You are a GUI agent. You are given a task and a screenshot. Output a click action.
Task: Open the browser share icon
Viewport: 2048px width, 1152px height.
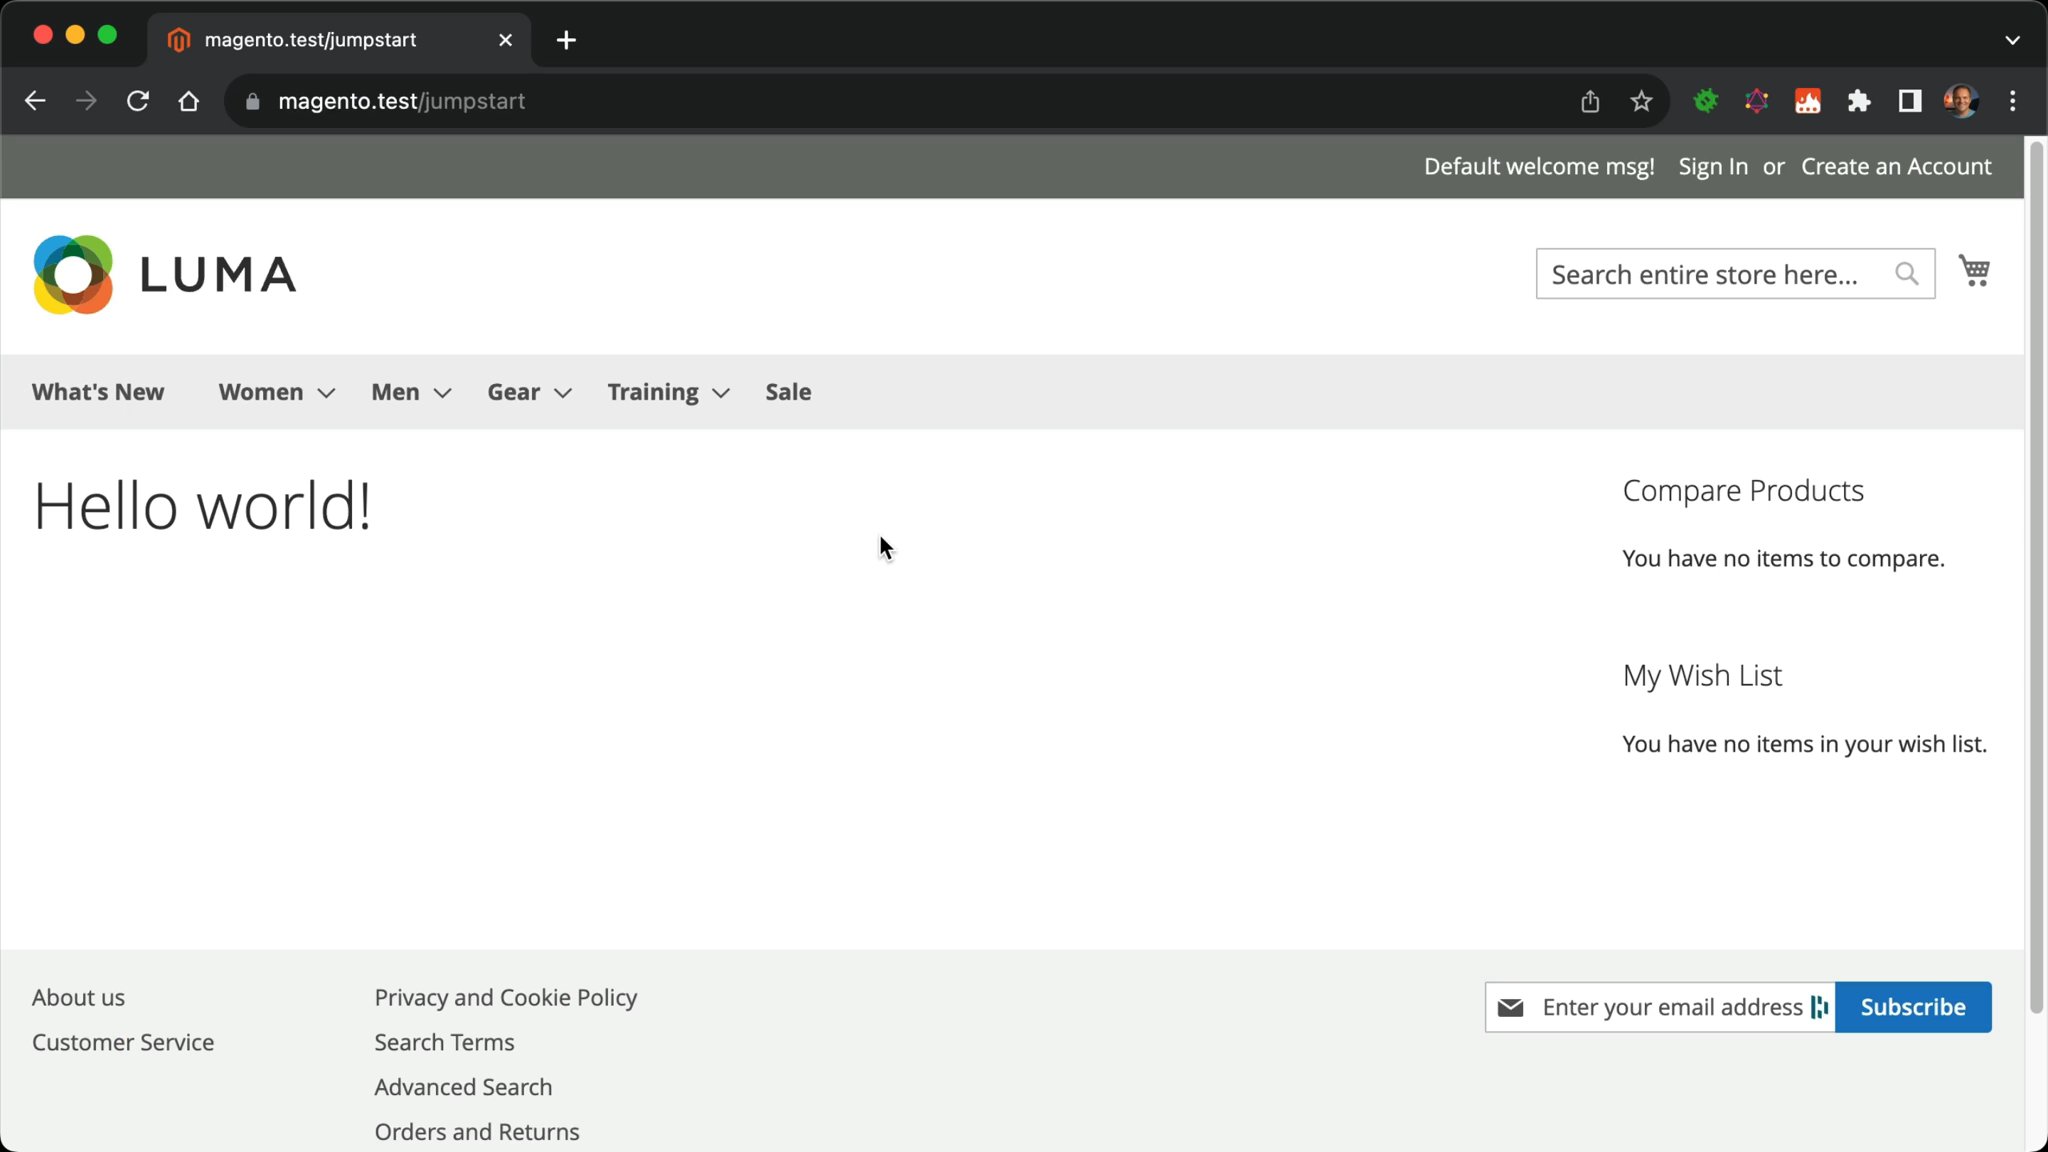click(1590, 100)
